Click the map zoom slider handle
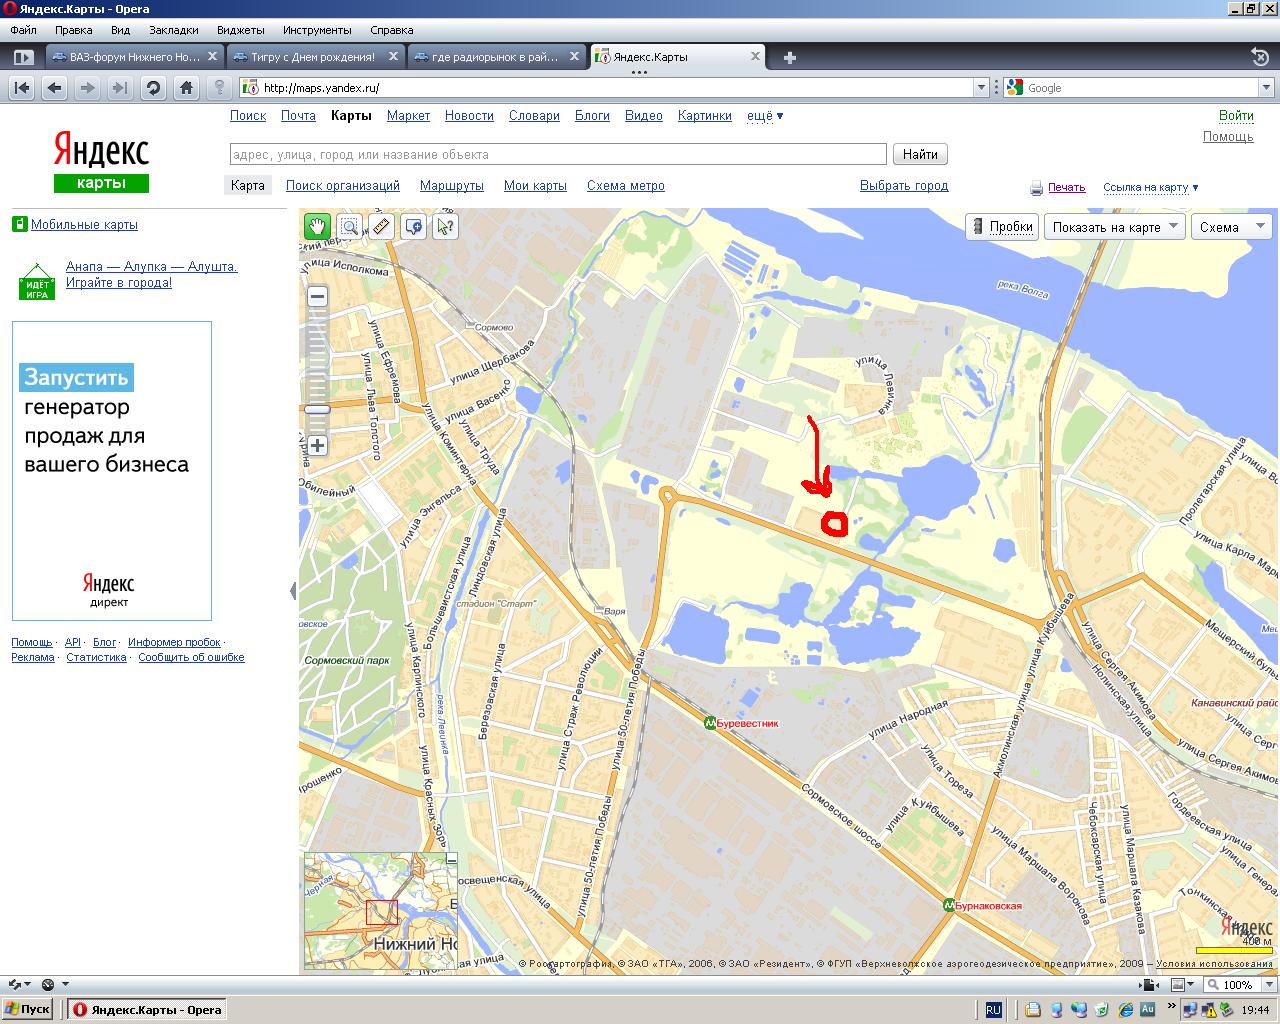 [x=317, y=409]
